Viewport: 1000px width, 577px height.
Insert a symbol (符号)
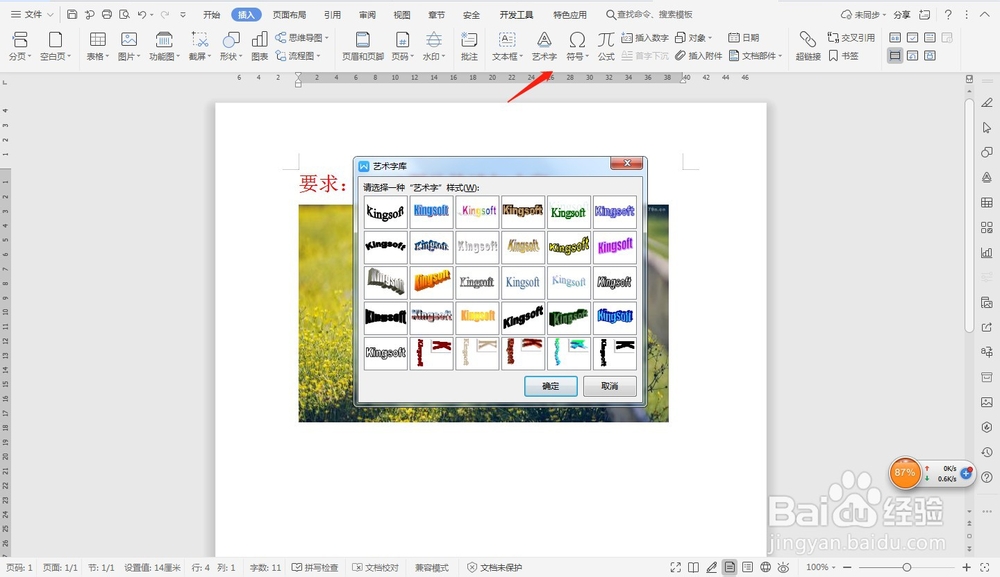[x=577, y=46]
